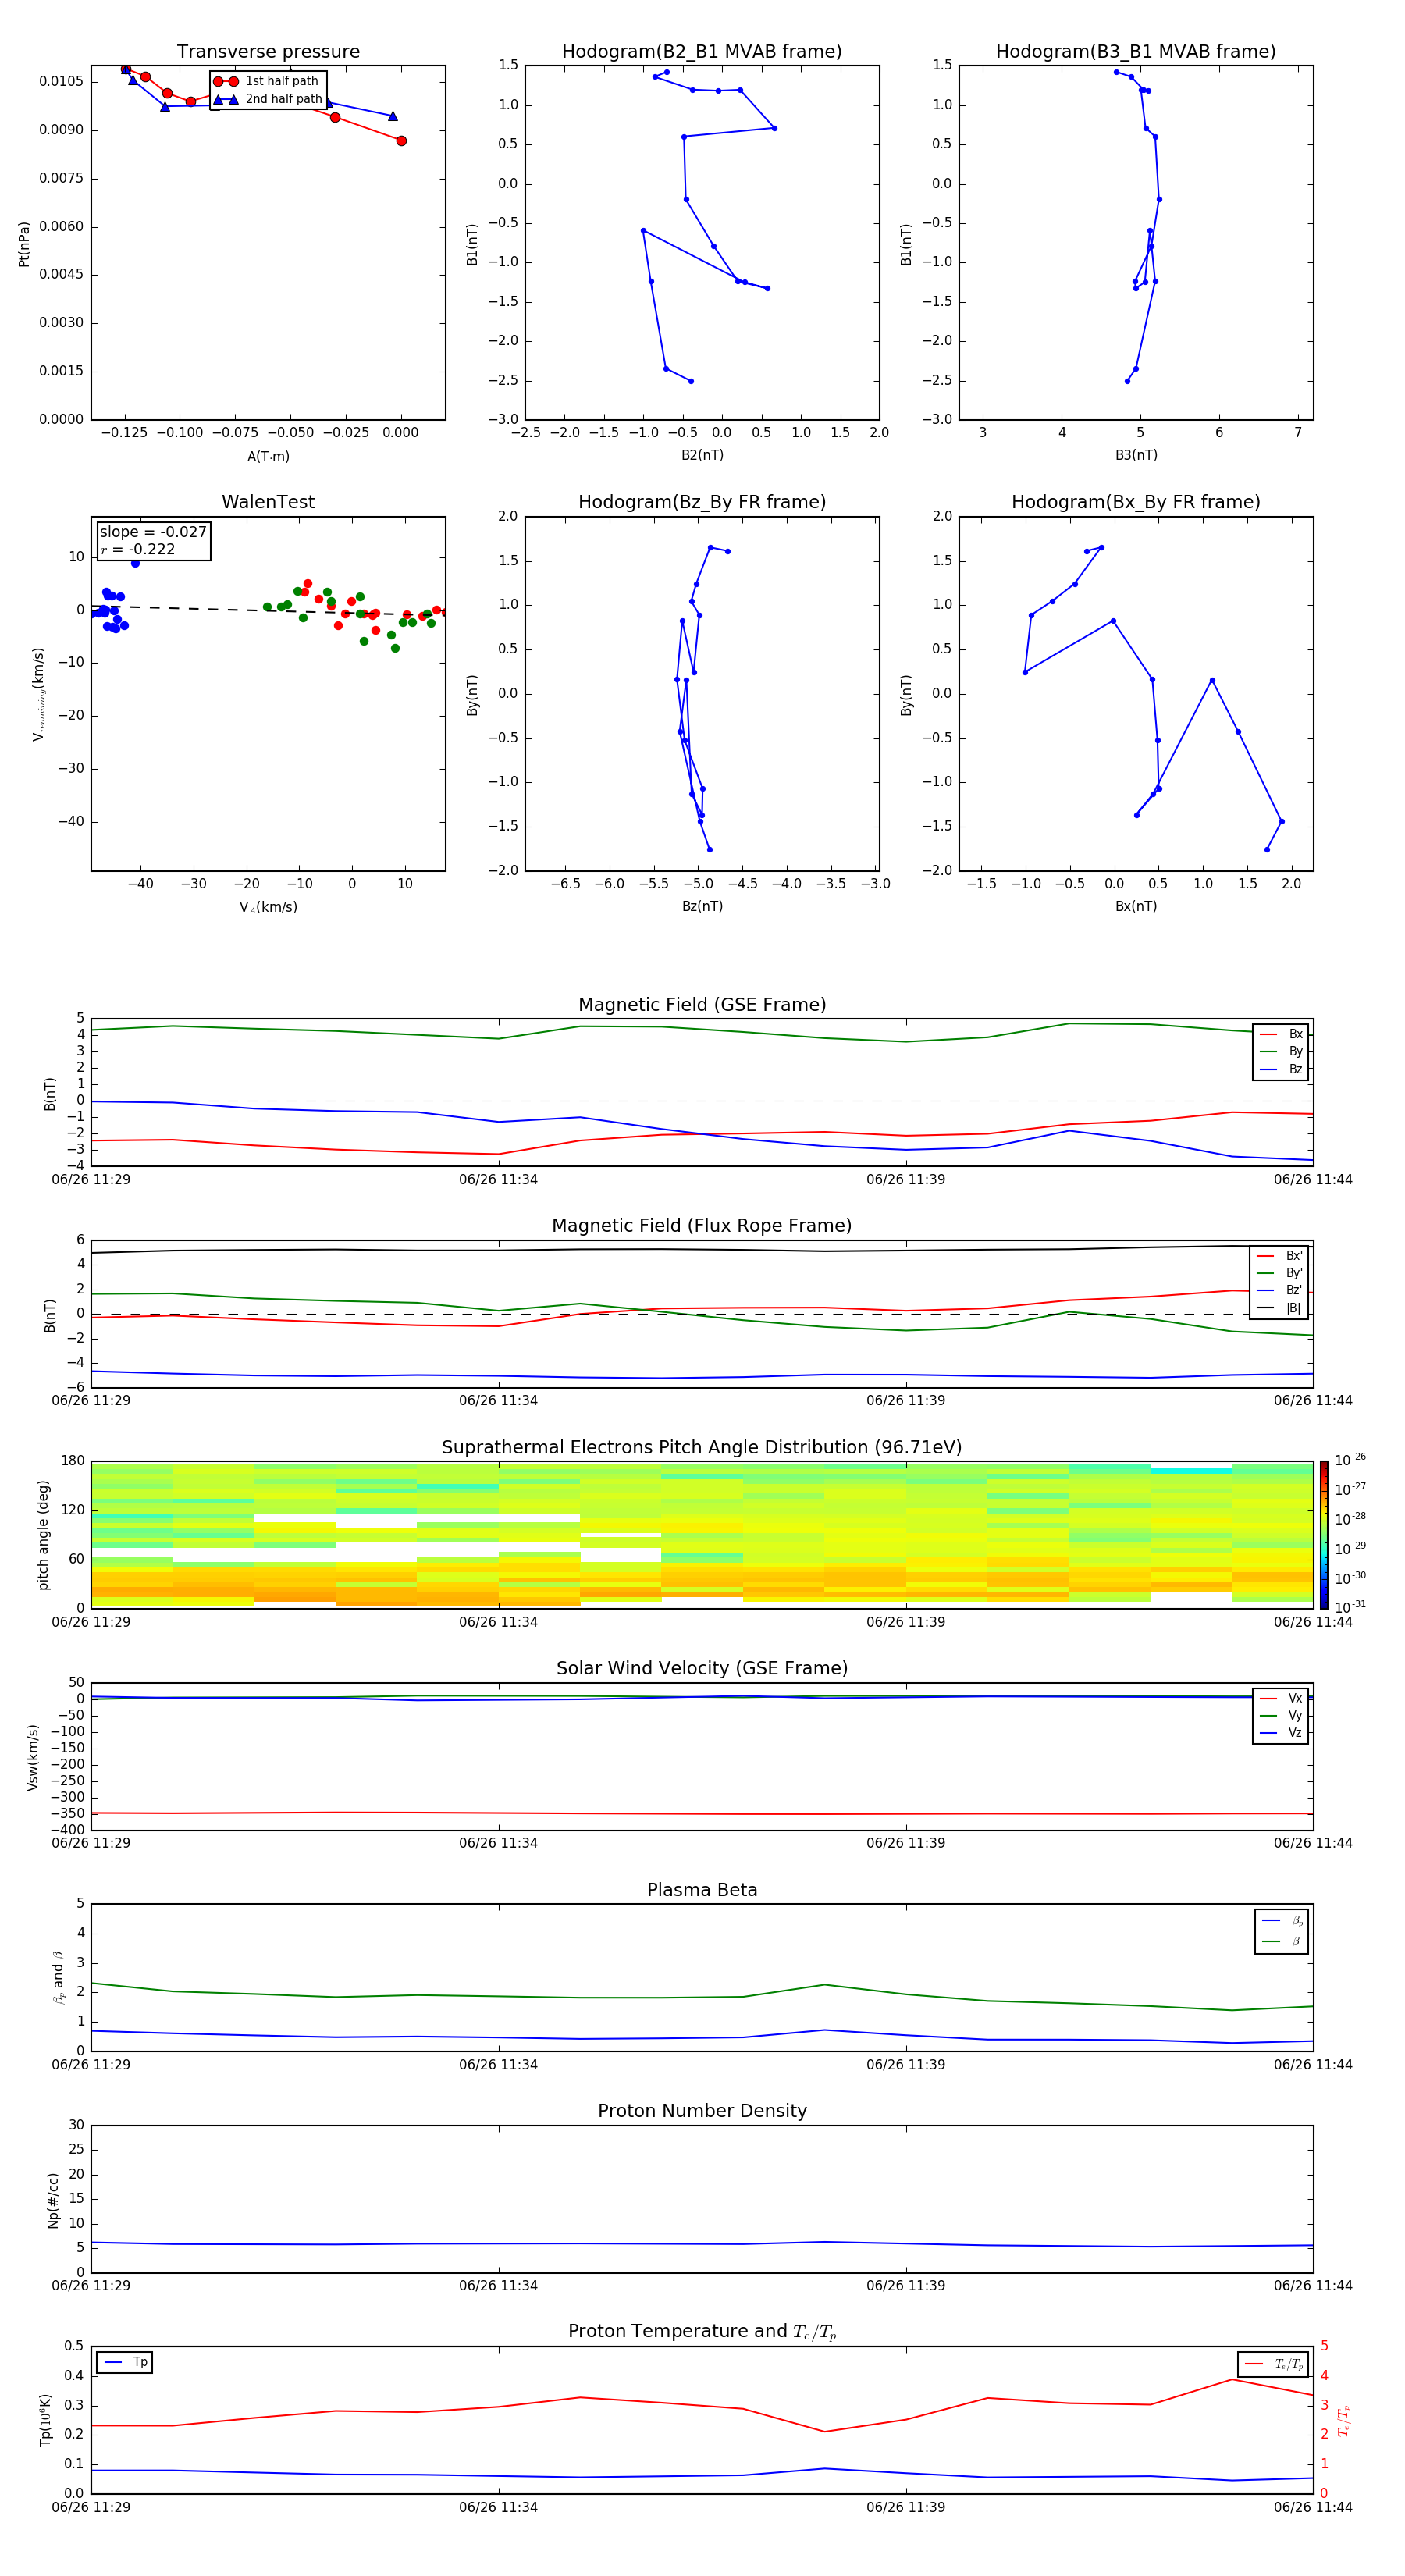Click the pitch angle colorbar strip
The image size is (1405, 2576).
point(1323,1535)
